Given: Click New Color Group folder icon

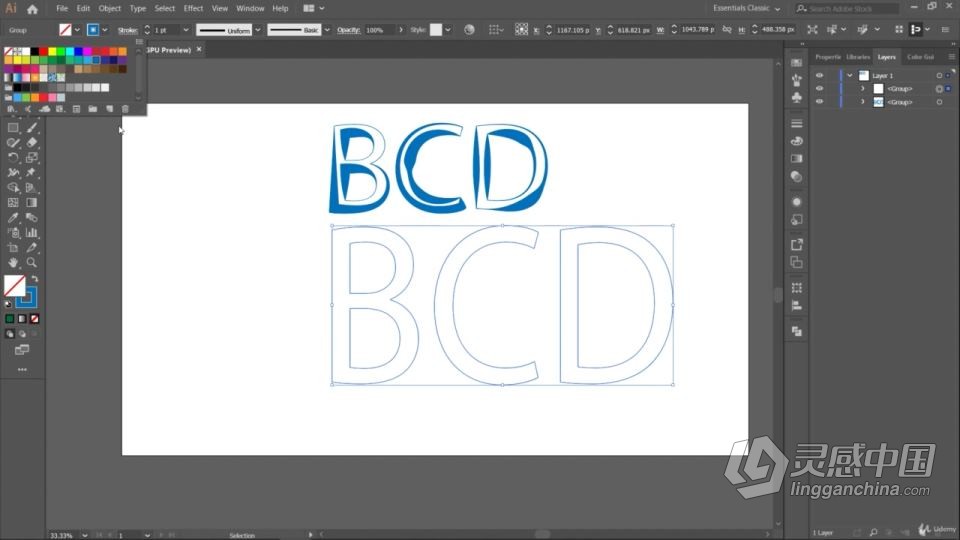Looking at the screenshot, I should click(92, 109).
